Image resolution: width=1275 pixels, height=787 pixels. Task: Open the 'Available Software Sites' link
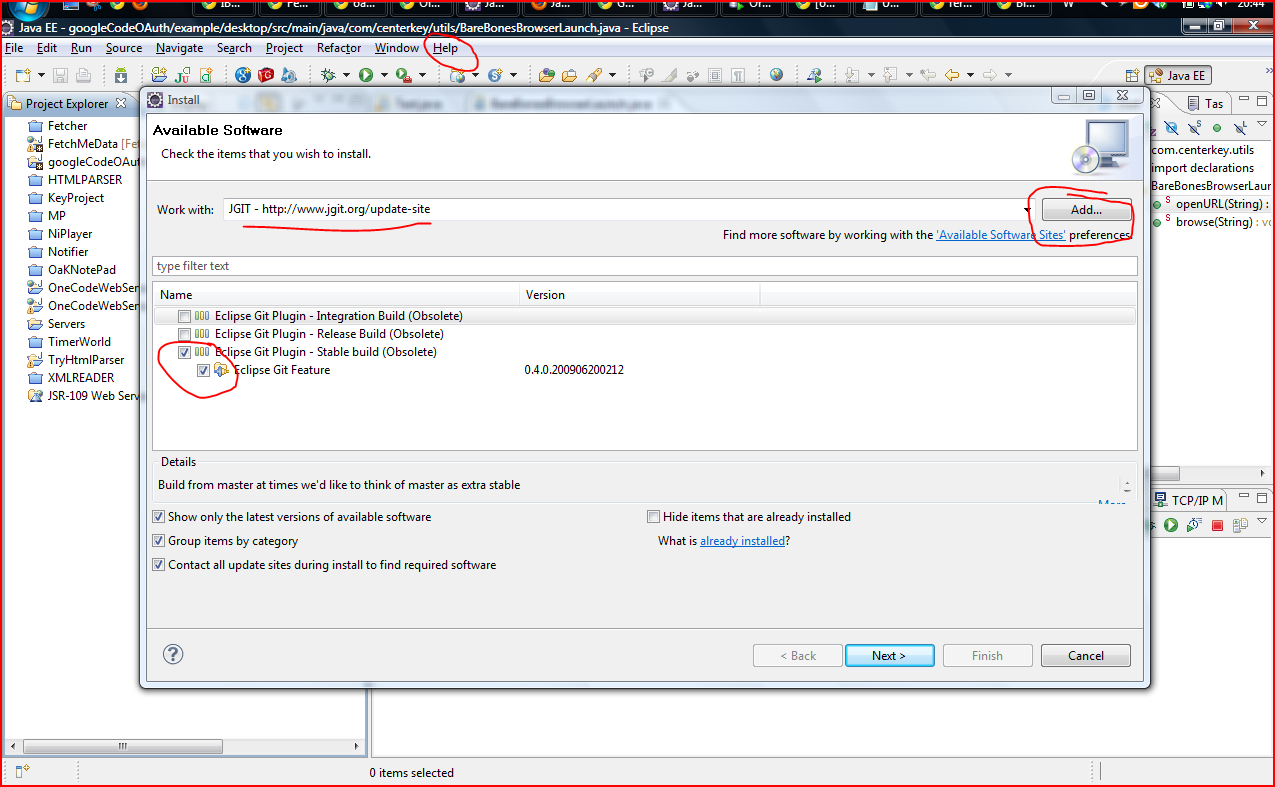[x=1001, y=235]
